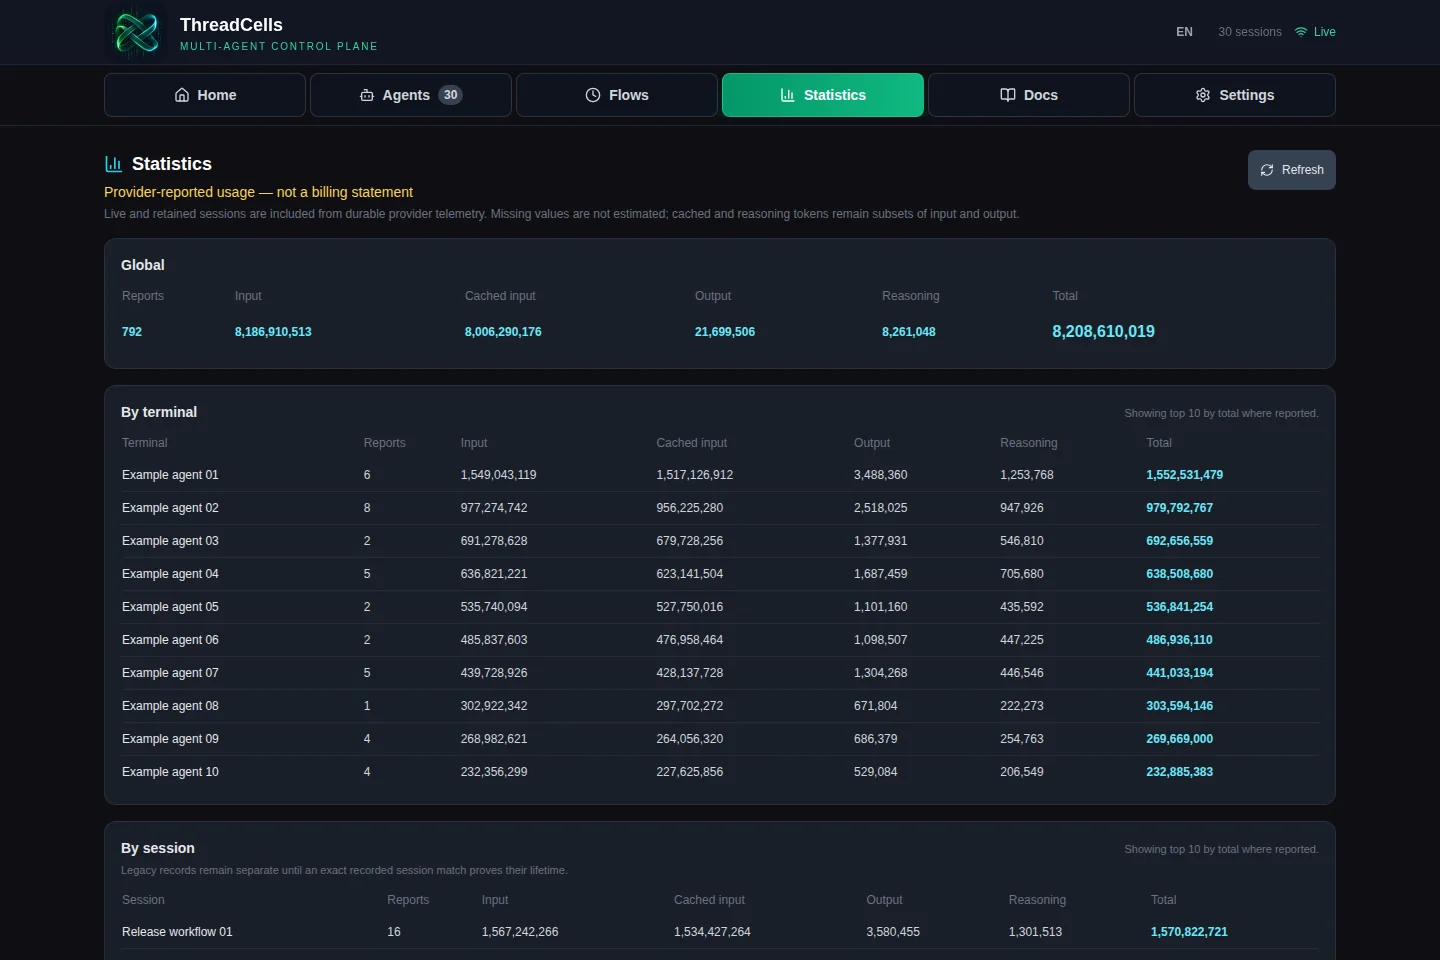Click the 30 sessions indicator
The height and width of the screenshot is (960, 1440).
tap(1250, 32)
